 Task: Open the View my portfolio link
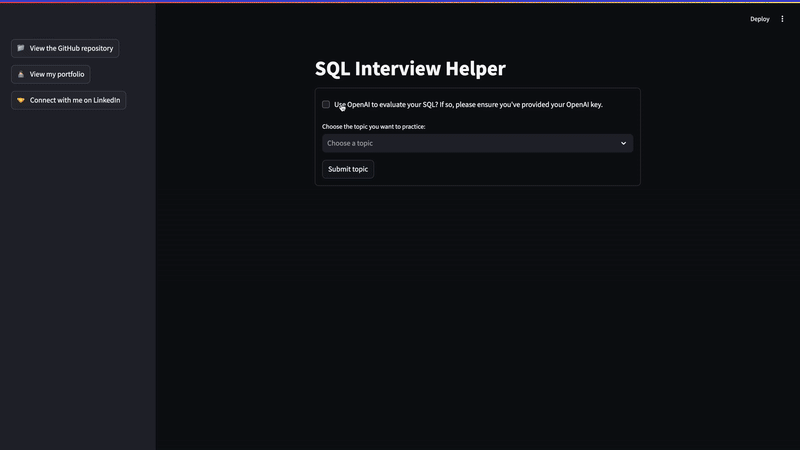click(x=57, y=74)
